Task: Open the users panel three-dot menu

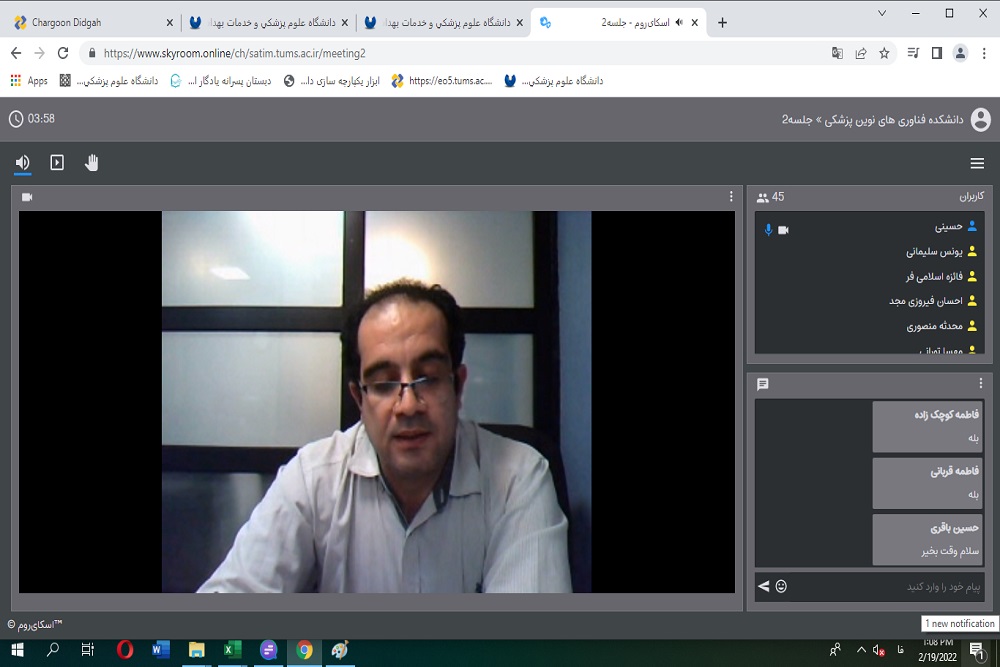Action: [x=981, y=197]
